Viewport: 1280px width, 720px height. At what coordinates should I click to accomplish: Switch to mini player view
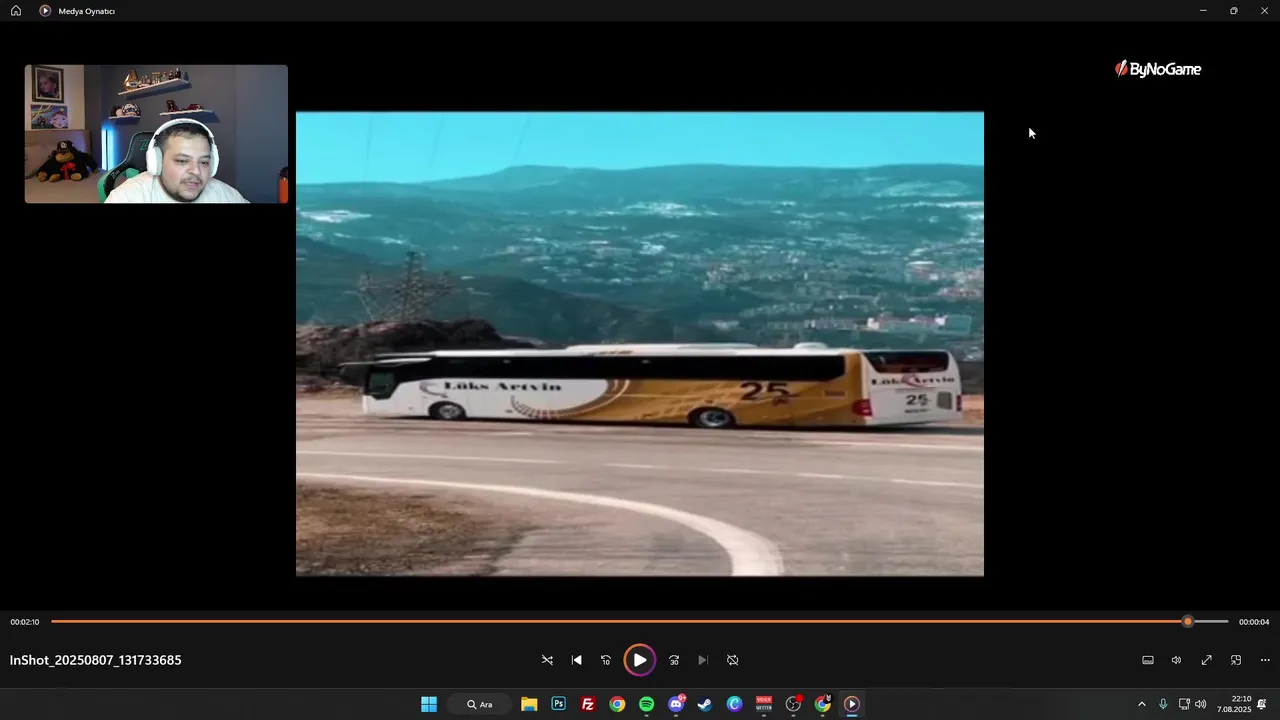1236,660
